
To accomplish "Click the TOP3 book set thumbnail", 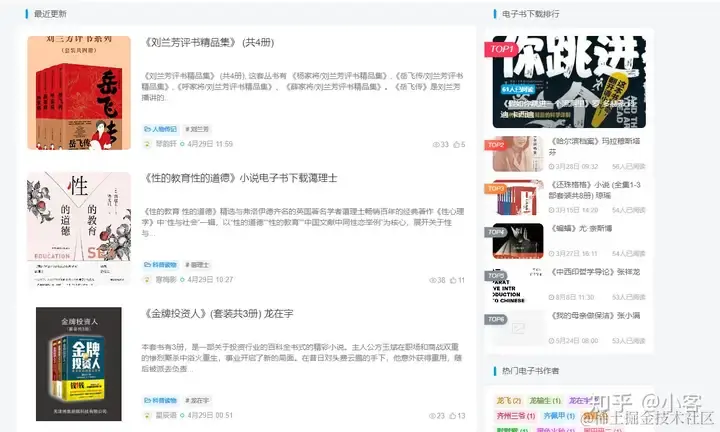I will coord(518,197).
